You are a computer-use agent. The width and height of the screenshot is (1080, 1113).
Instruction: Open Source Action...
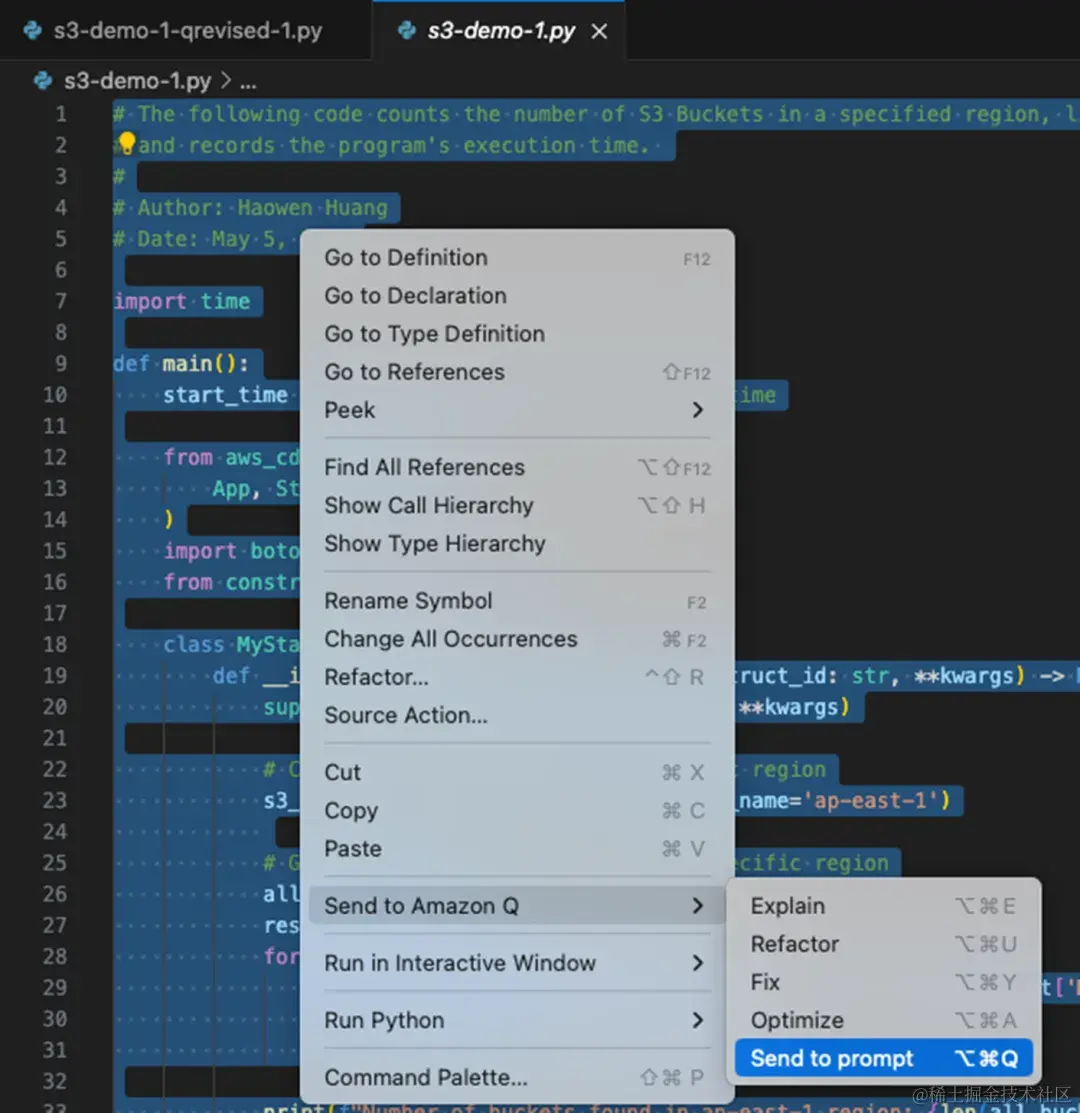(517, 716)
